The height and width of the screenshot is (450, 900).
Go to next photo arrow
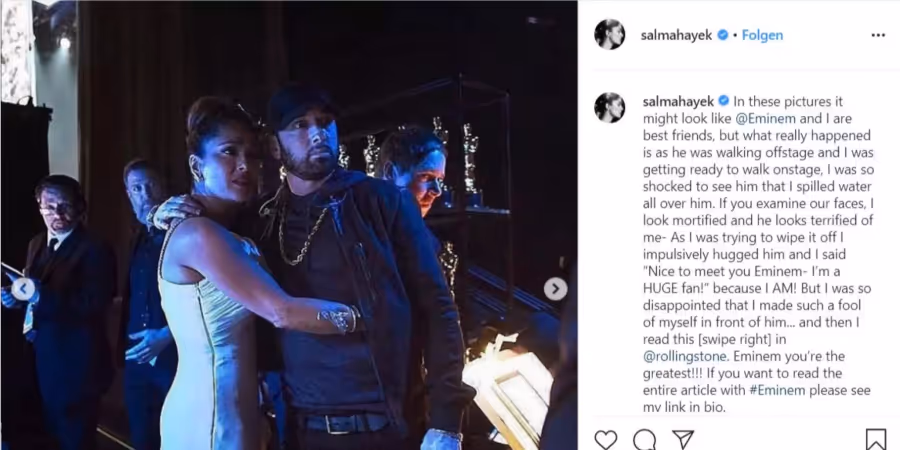(555, 289)
